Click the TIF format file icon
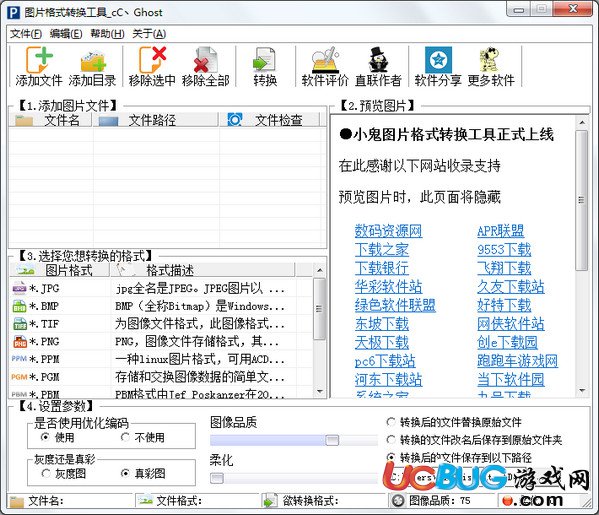This screenshot has width=599, height=515. 19,324
